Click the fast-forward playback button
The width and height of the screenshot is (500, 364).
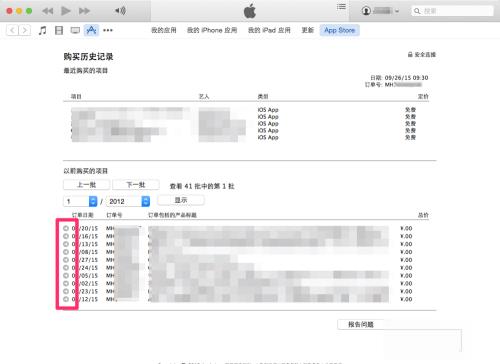pos(84,11)
